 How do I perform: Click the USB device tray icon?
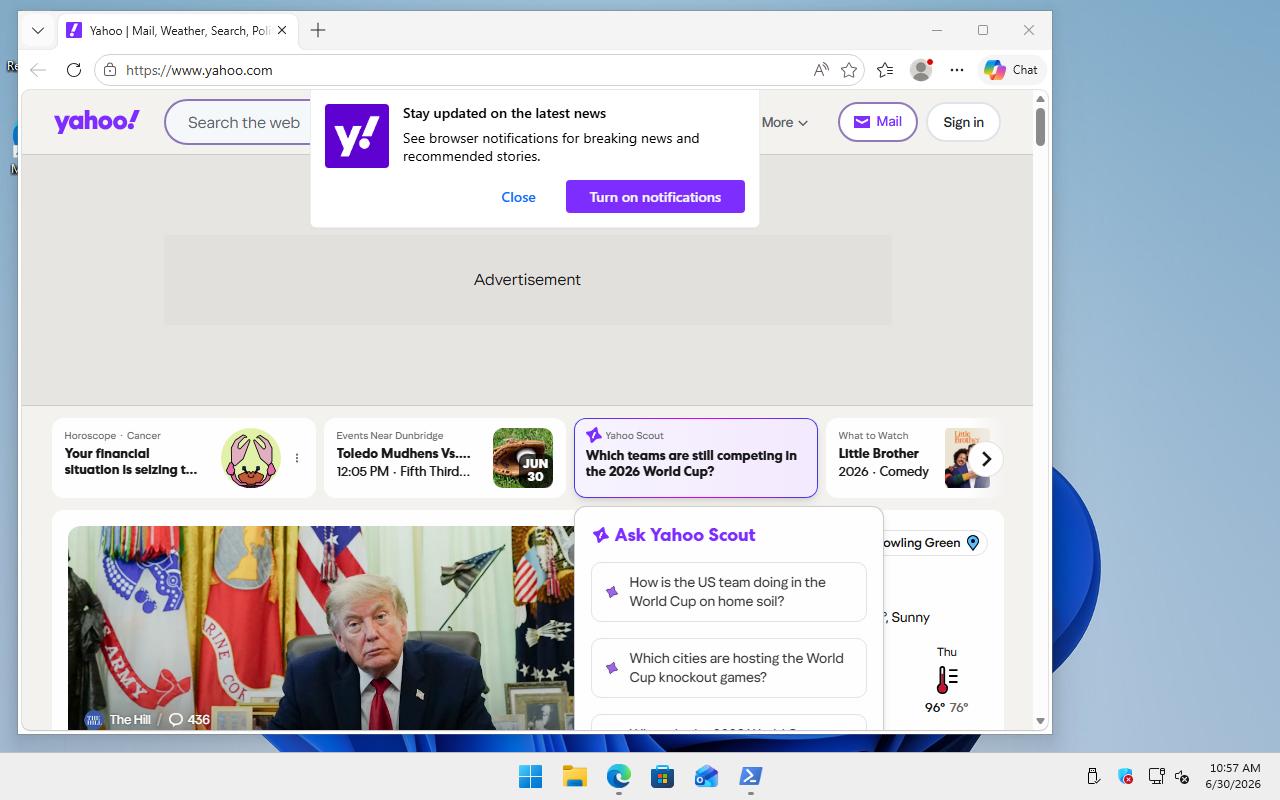coord(1093,776)
